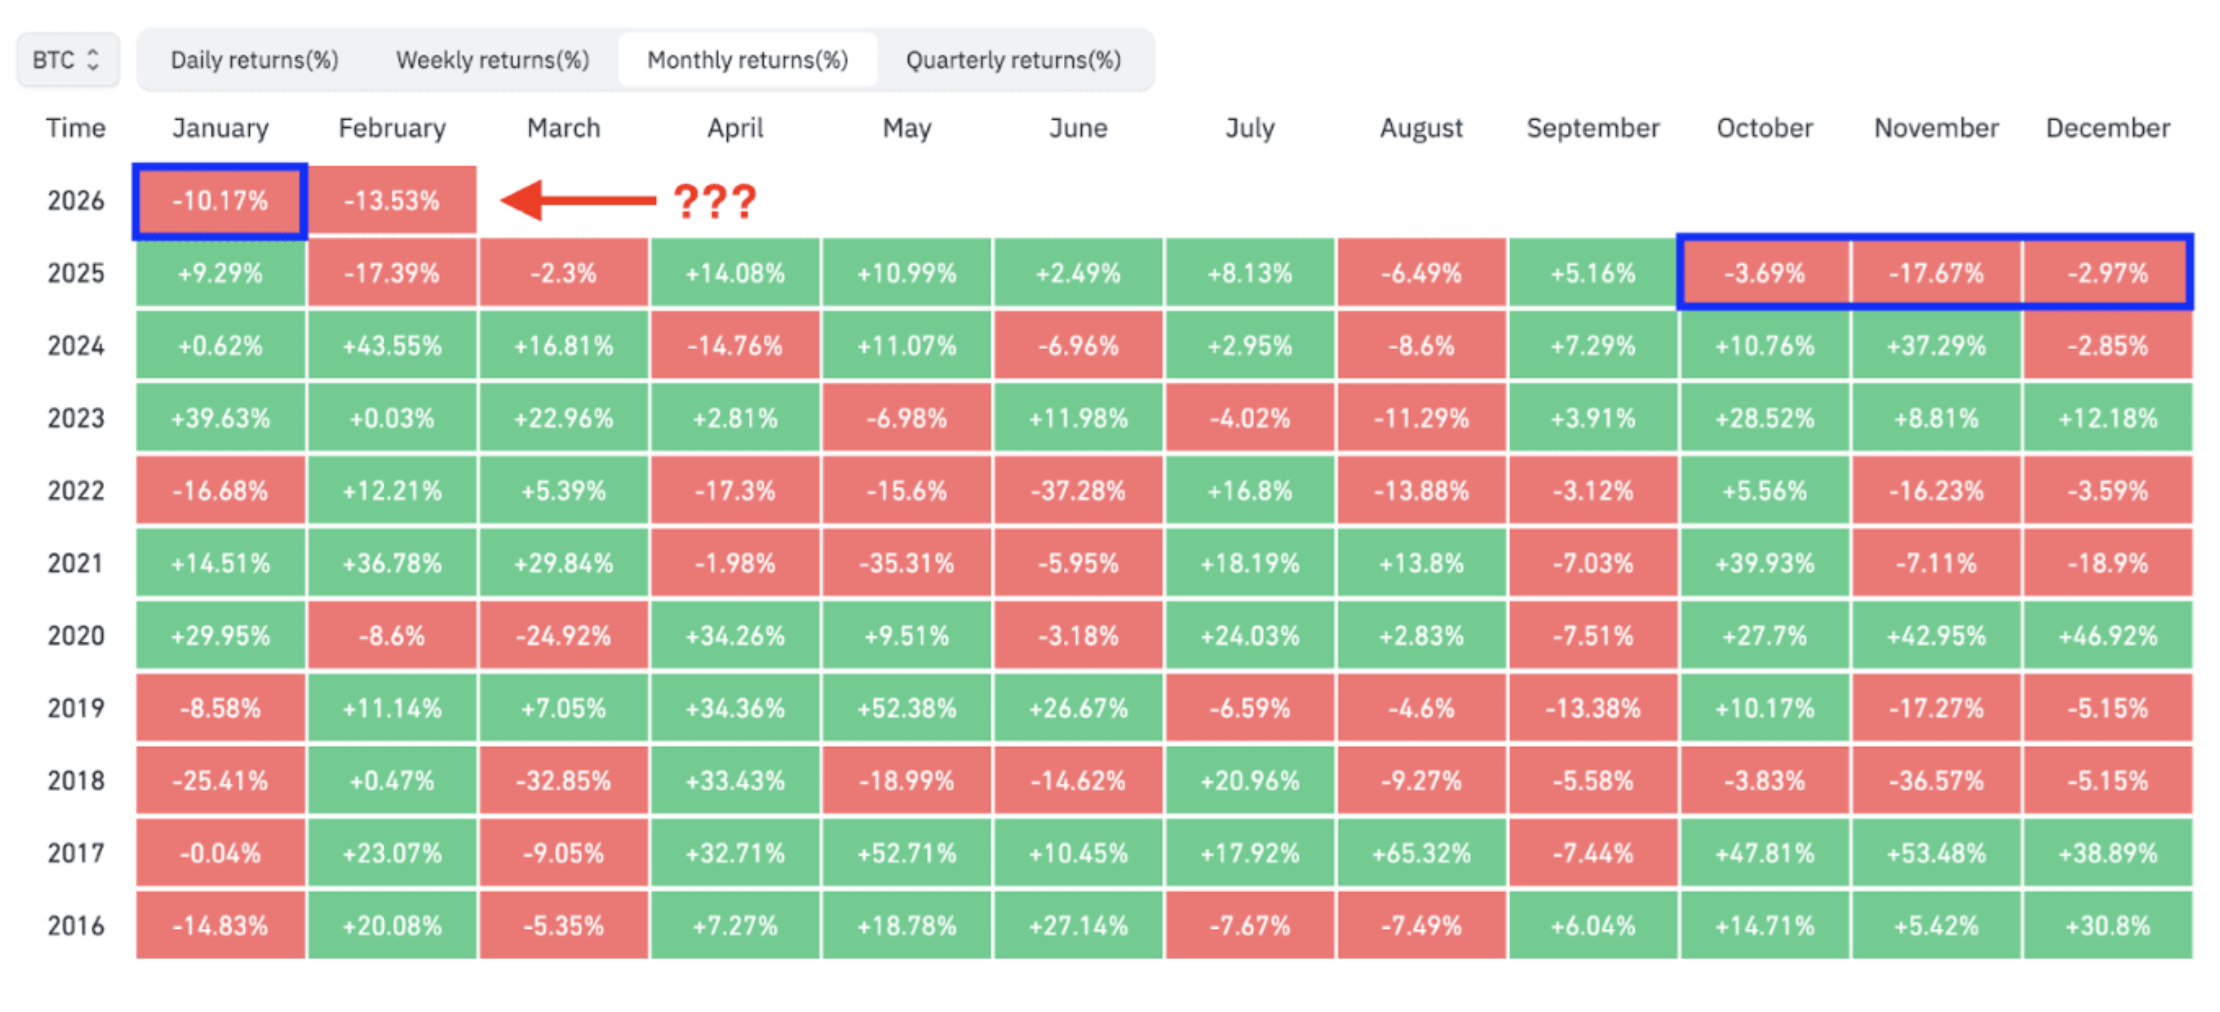Select the 2016 row label
The height and width of the screenshot is (1012, 2220).
(76, 926)
